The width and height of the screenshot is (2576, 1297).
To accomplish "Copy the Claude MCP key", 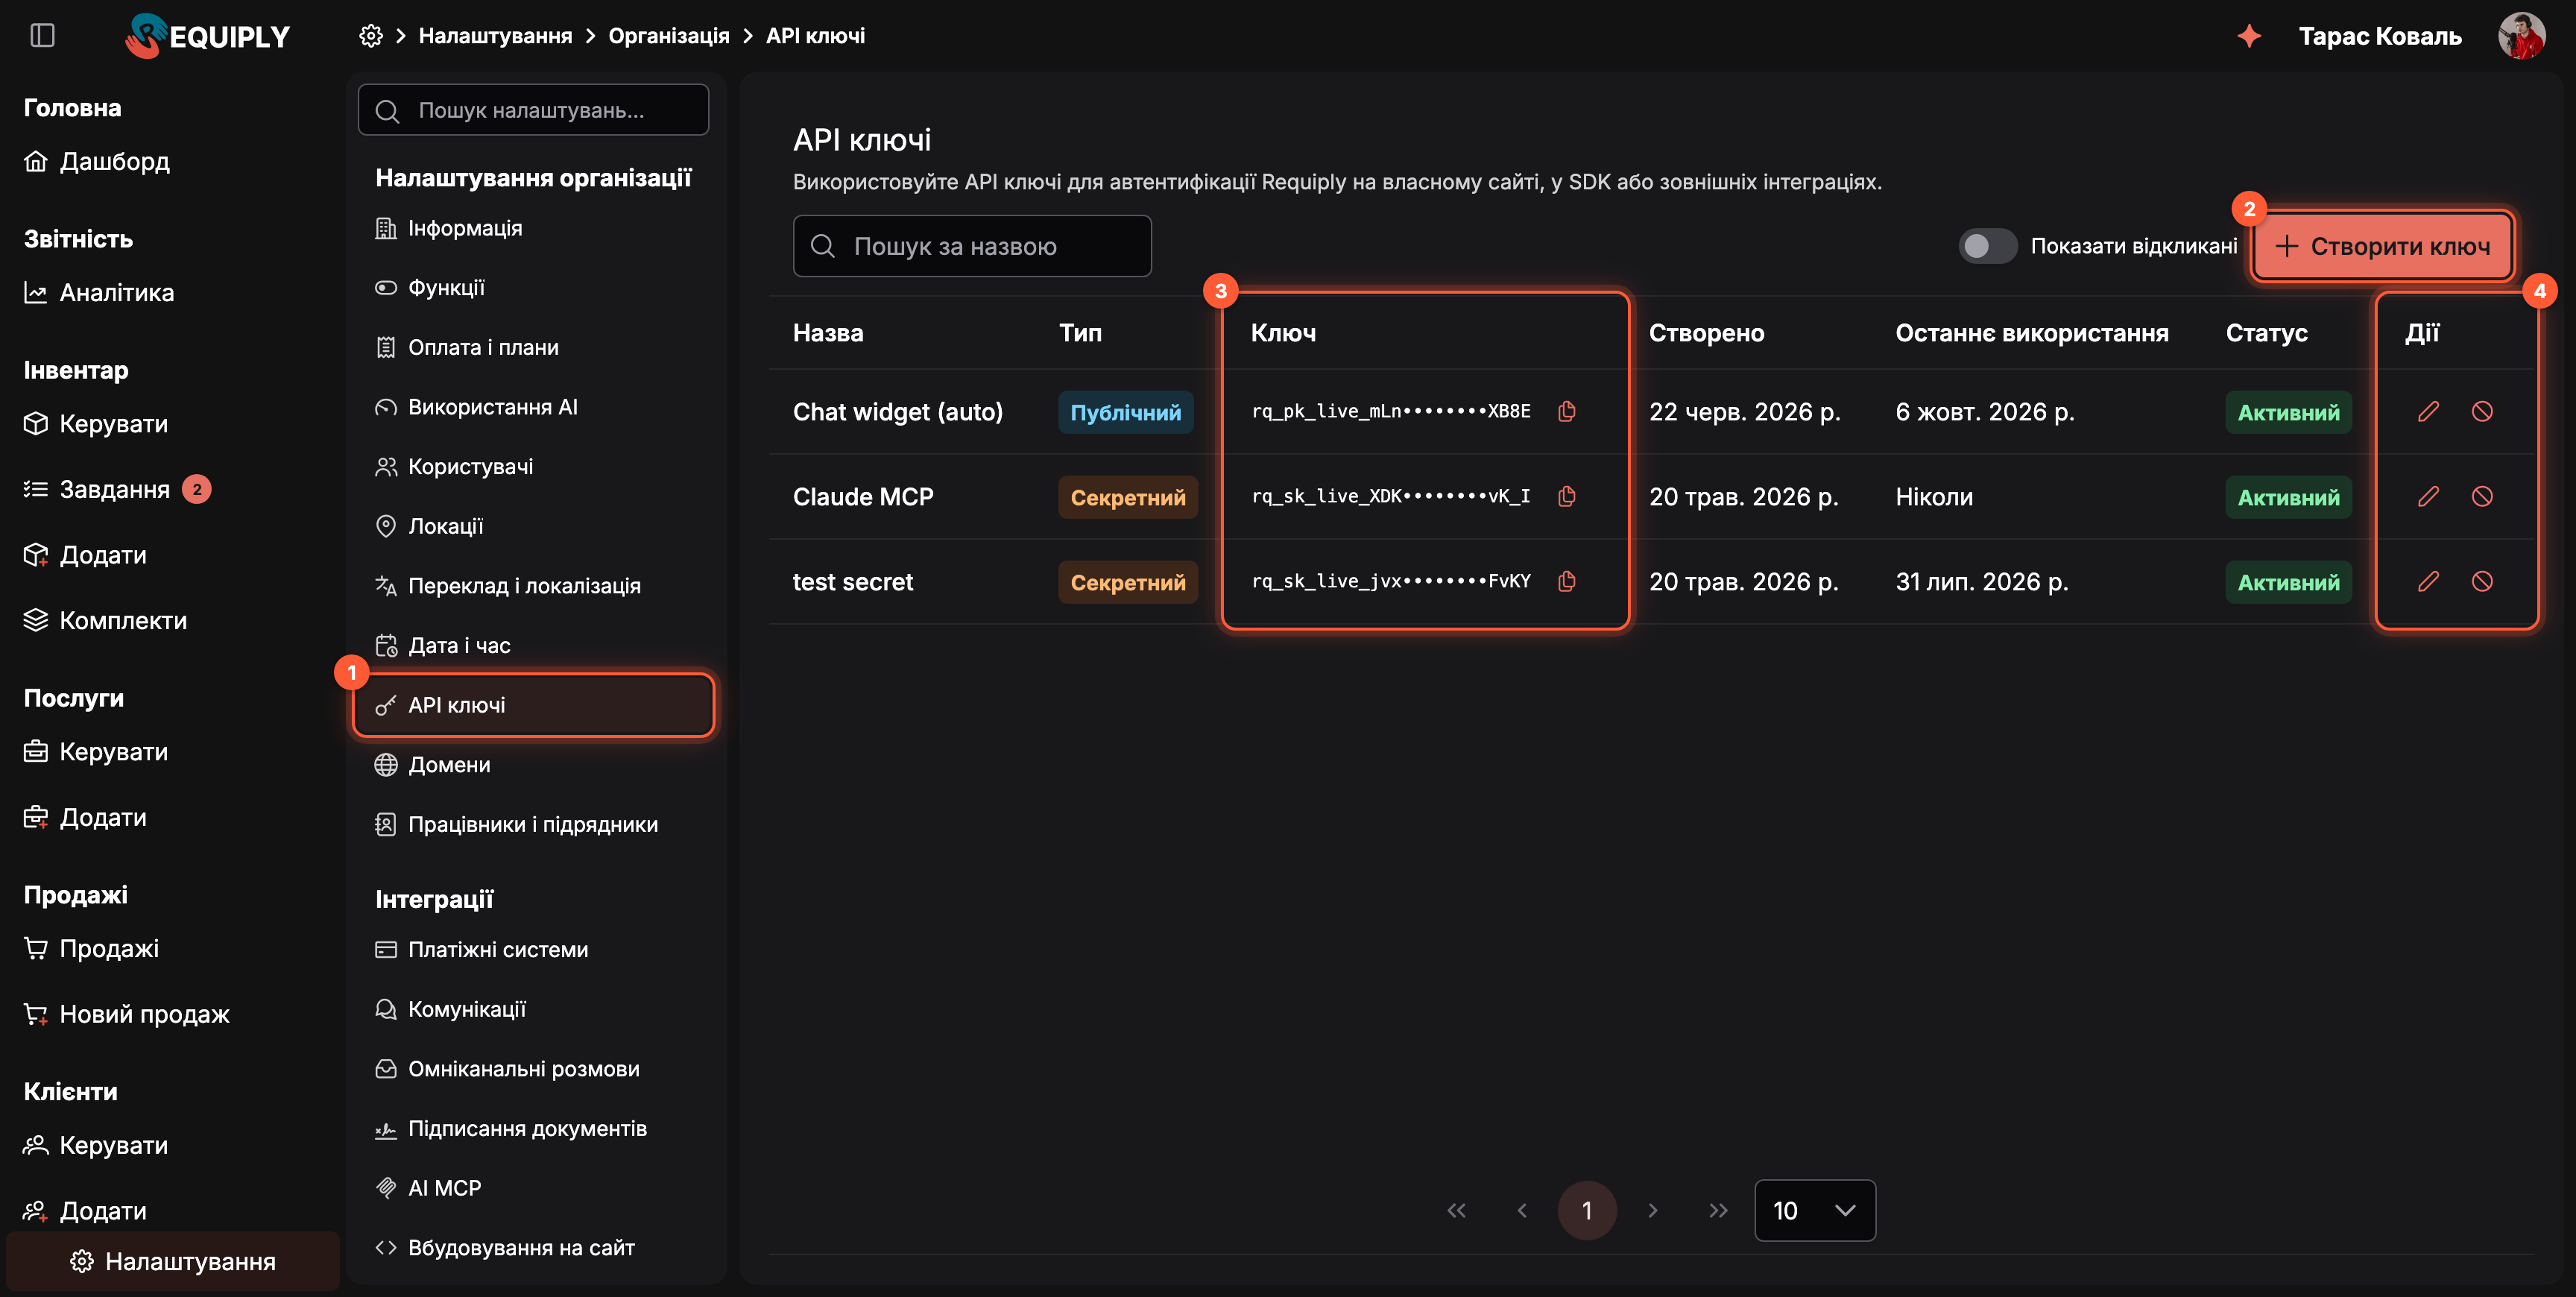I will coord(1567,496).
